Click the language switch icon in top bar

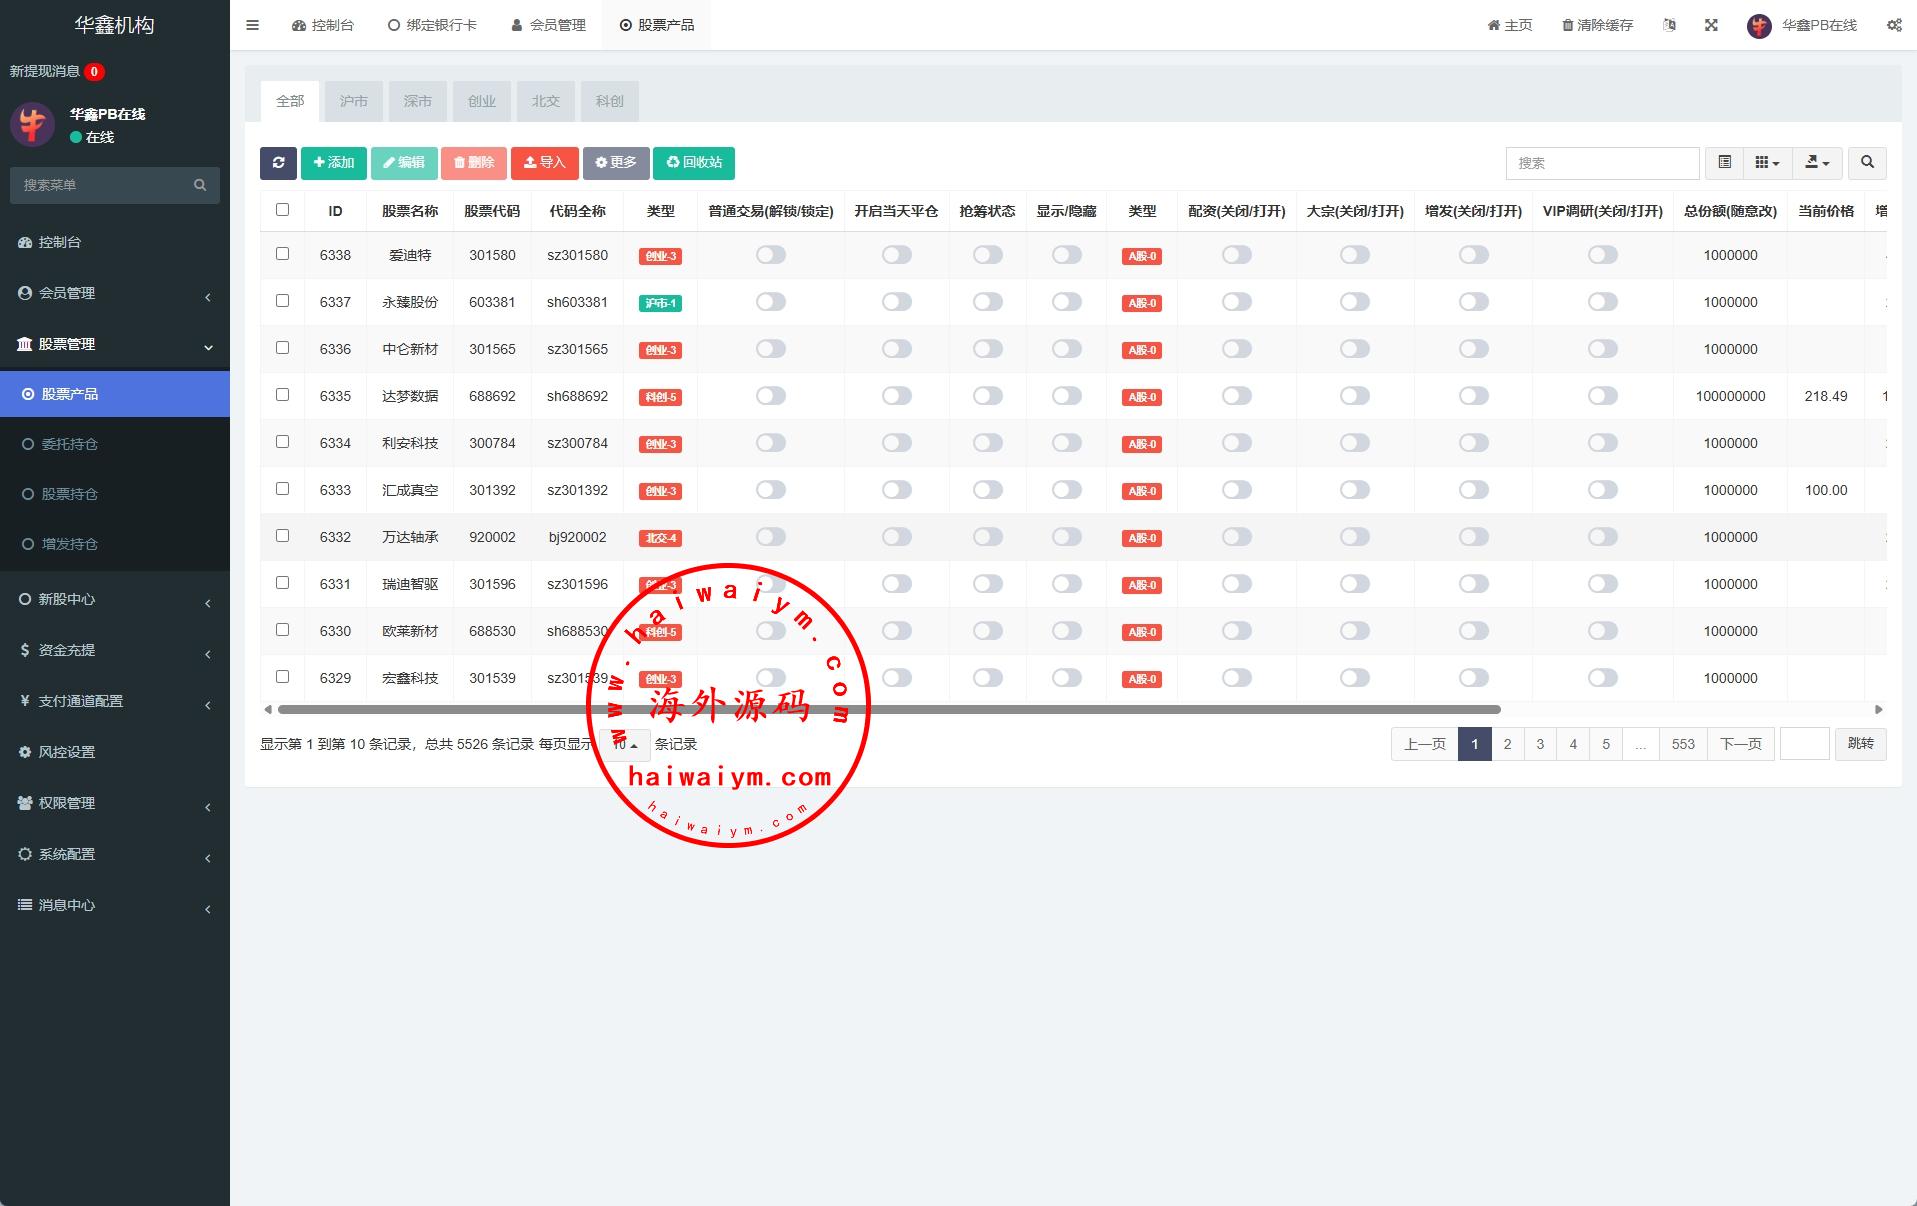pyautogui.click(x=1669, y=25)
